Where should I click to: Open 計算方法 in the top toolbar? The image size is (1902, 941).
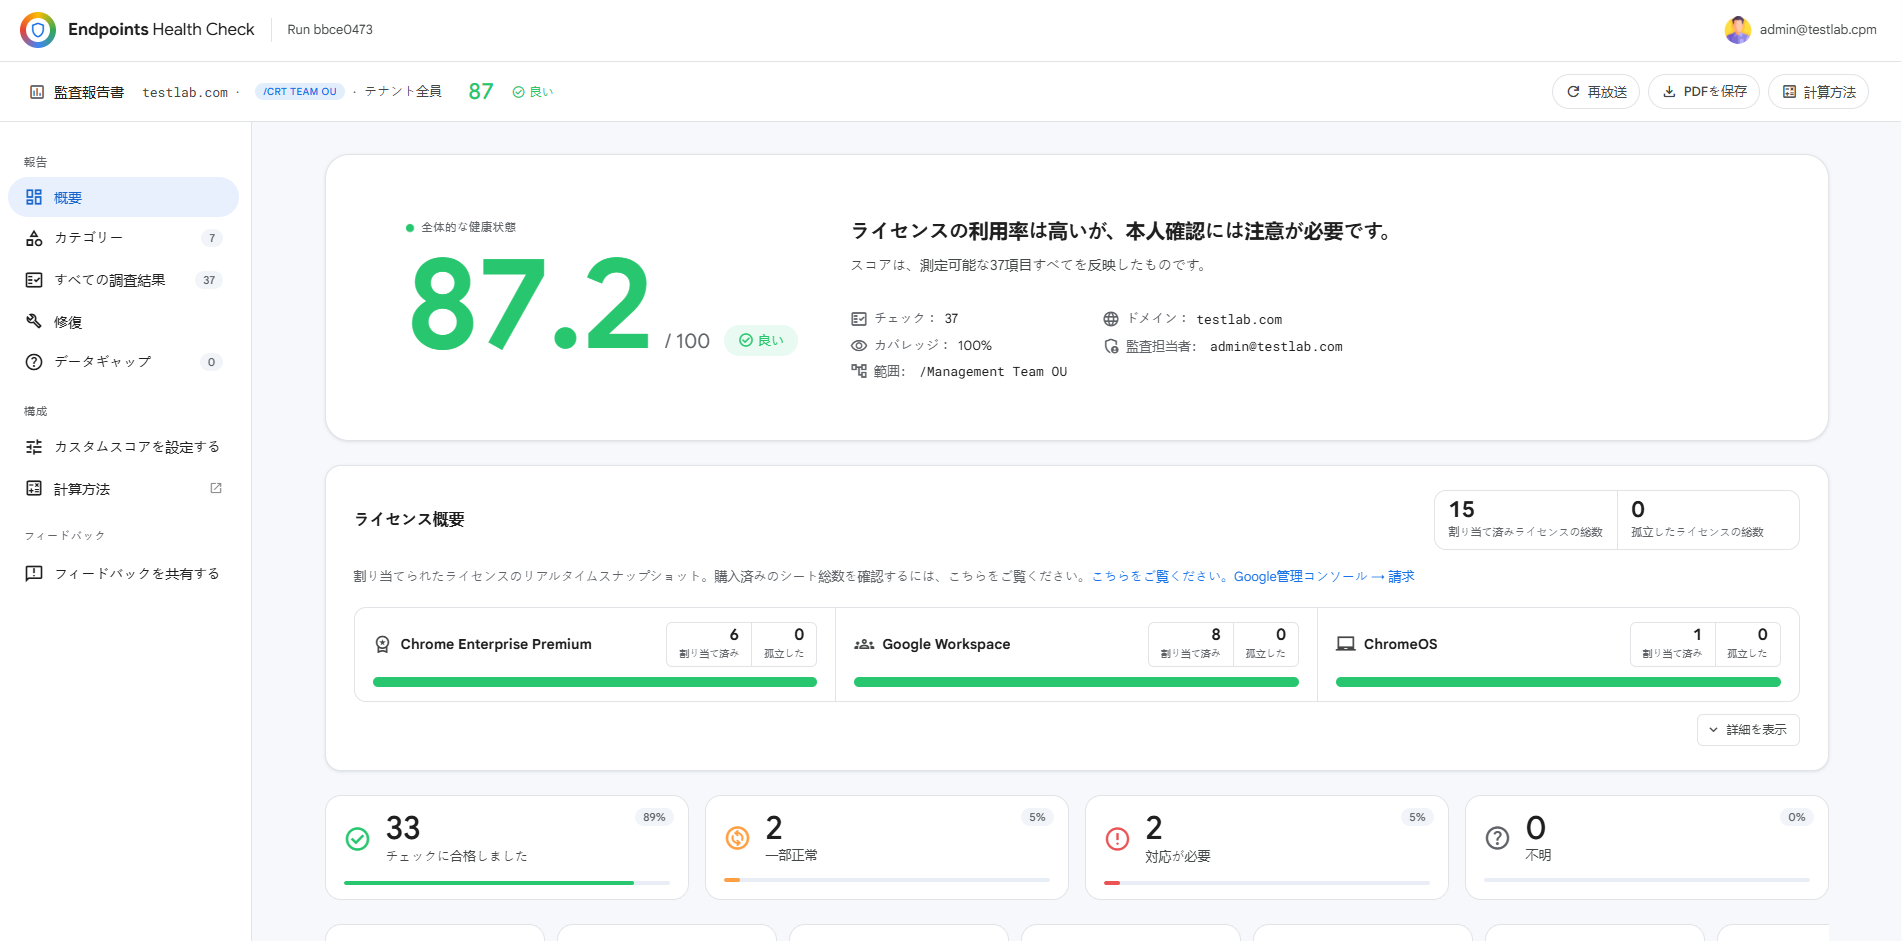click(x=1819, y=92)
